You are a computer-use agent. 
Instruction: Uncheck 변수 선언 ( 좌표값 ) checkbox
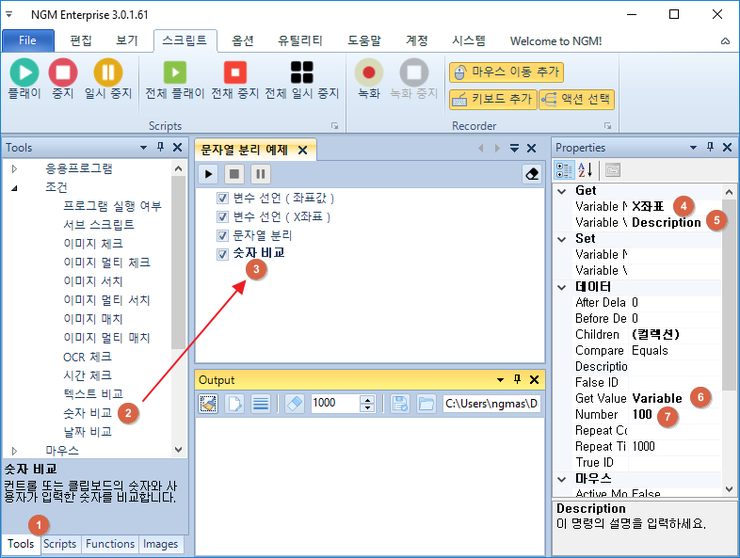click(x=222, y=198)
